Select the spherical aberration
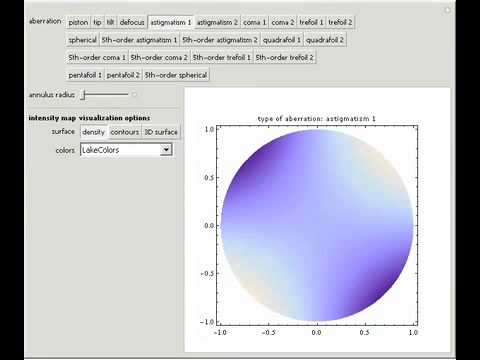 [82, 40]
